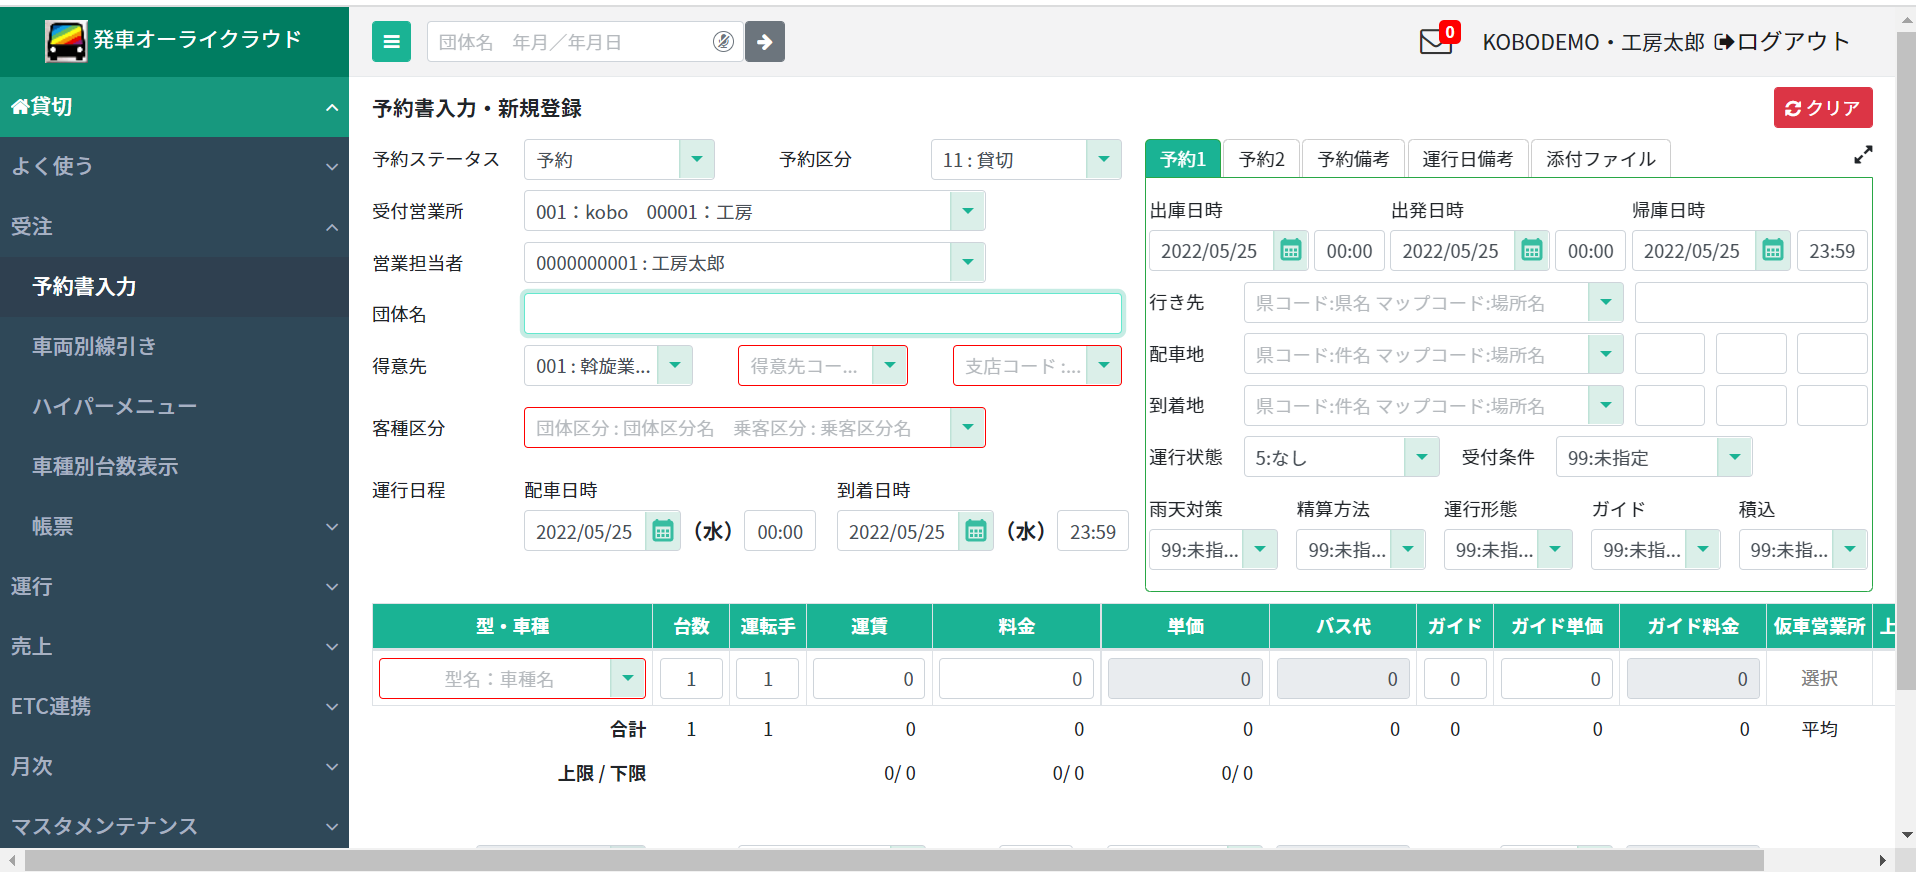Image resolution: width=1916 pixels, height=872 pixels.
Task: Open the 運行日備考 tab
Action: coord(1467,159)
